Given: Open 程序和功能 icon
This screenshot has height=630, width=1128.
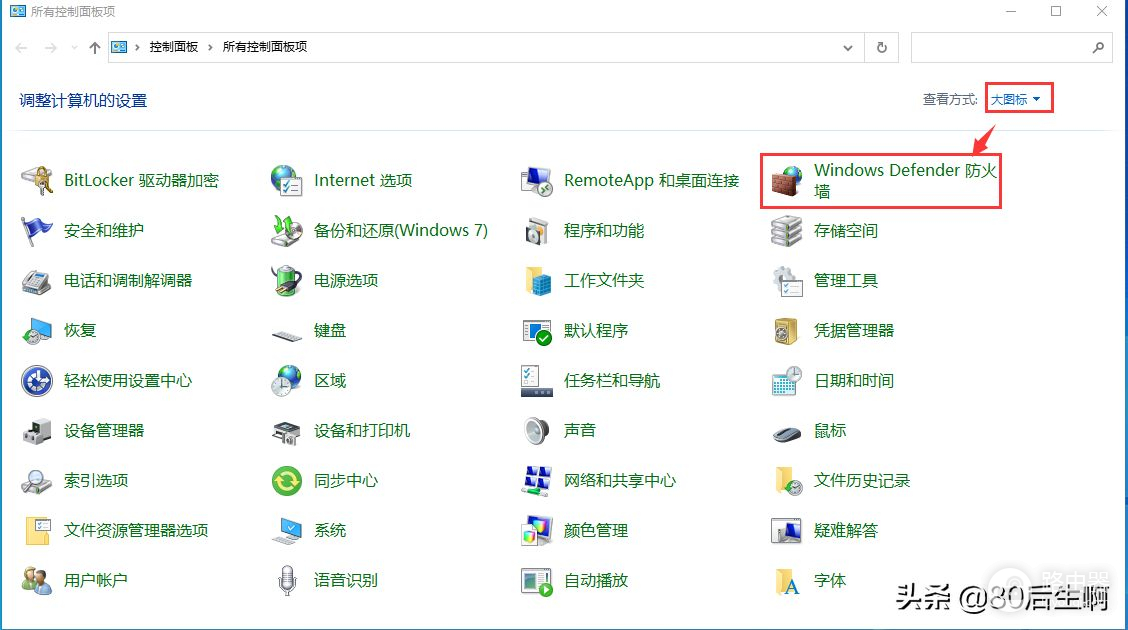Looking at the screenshot, I should (x=537, y=231).
